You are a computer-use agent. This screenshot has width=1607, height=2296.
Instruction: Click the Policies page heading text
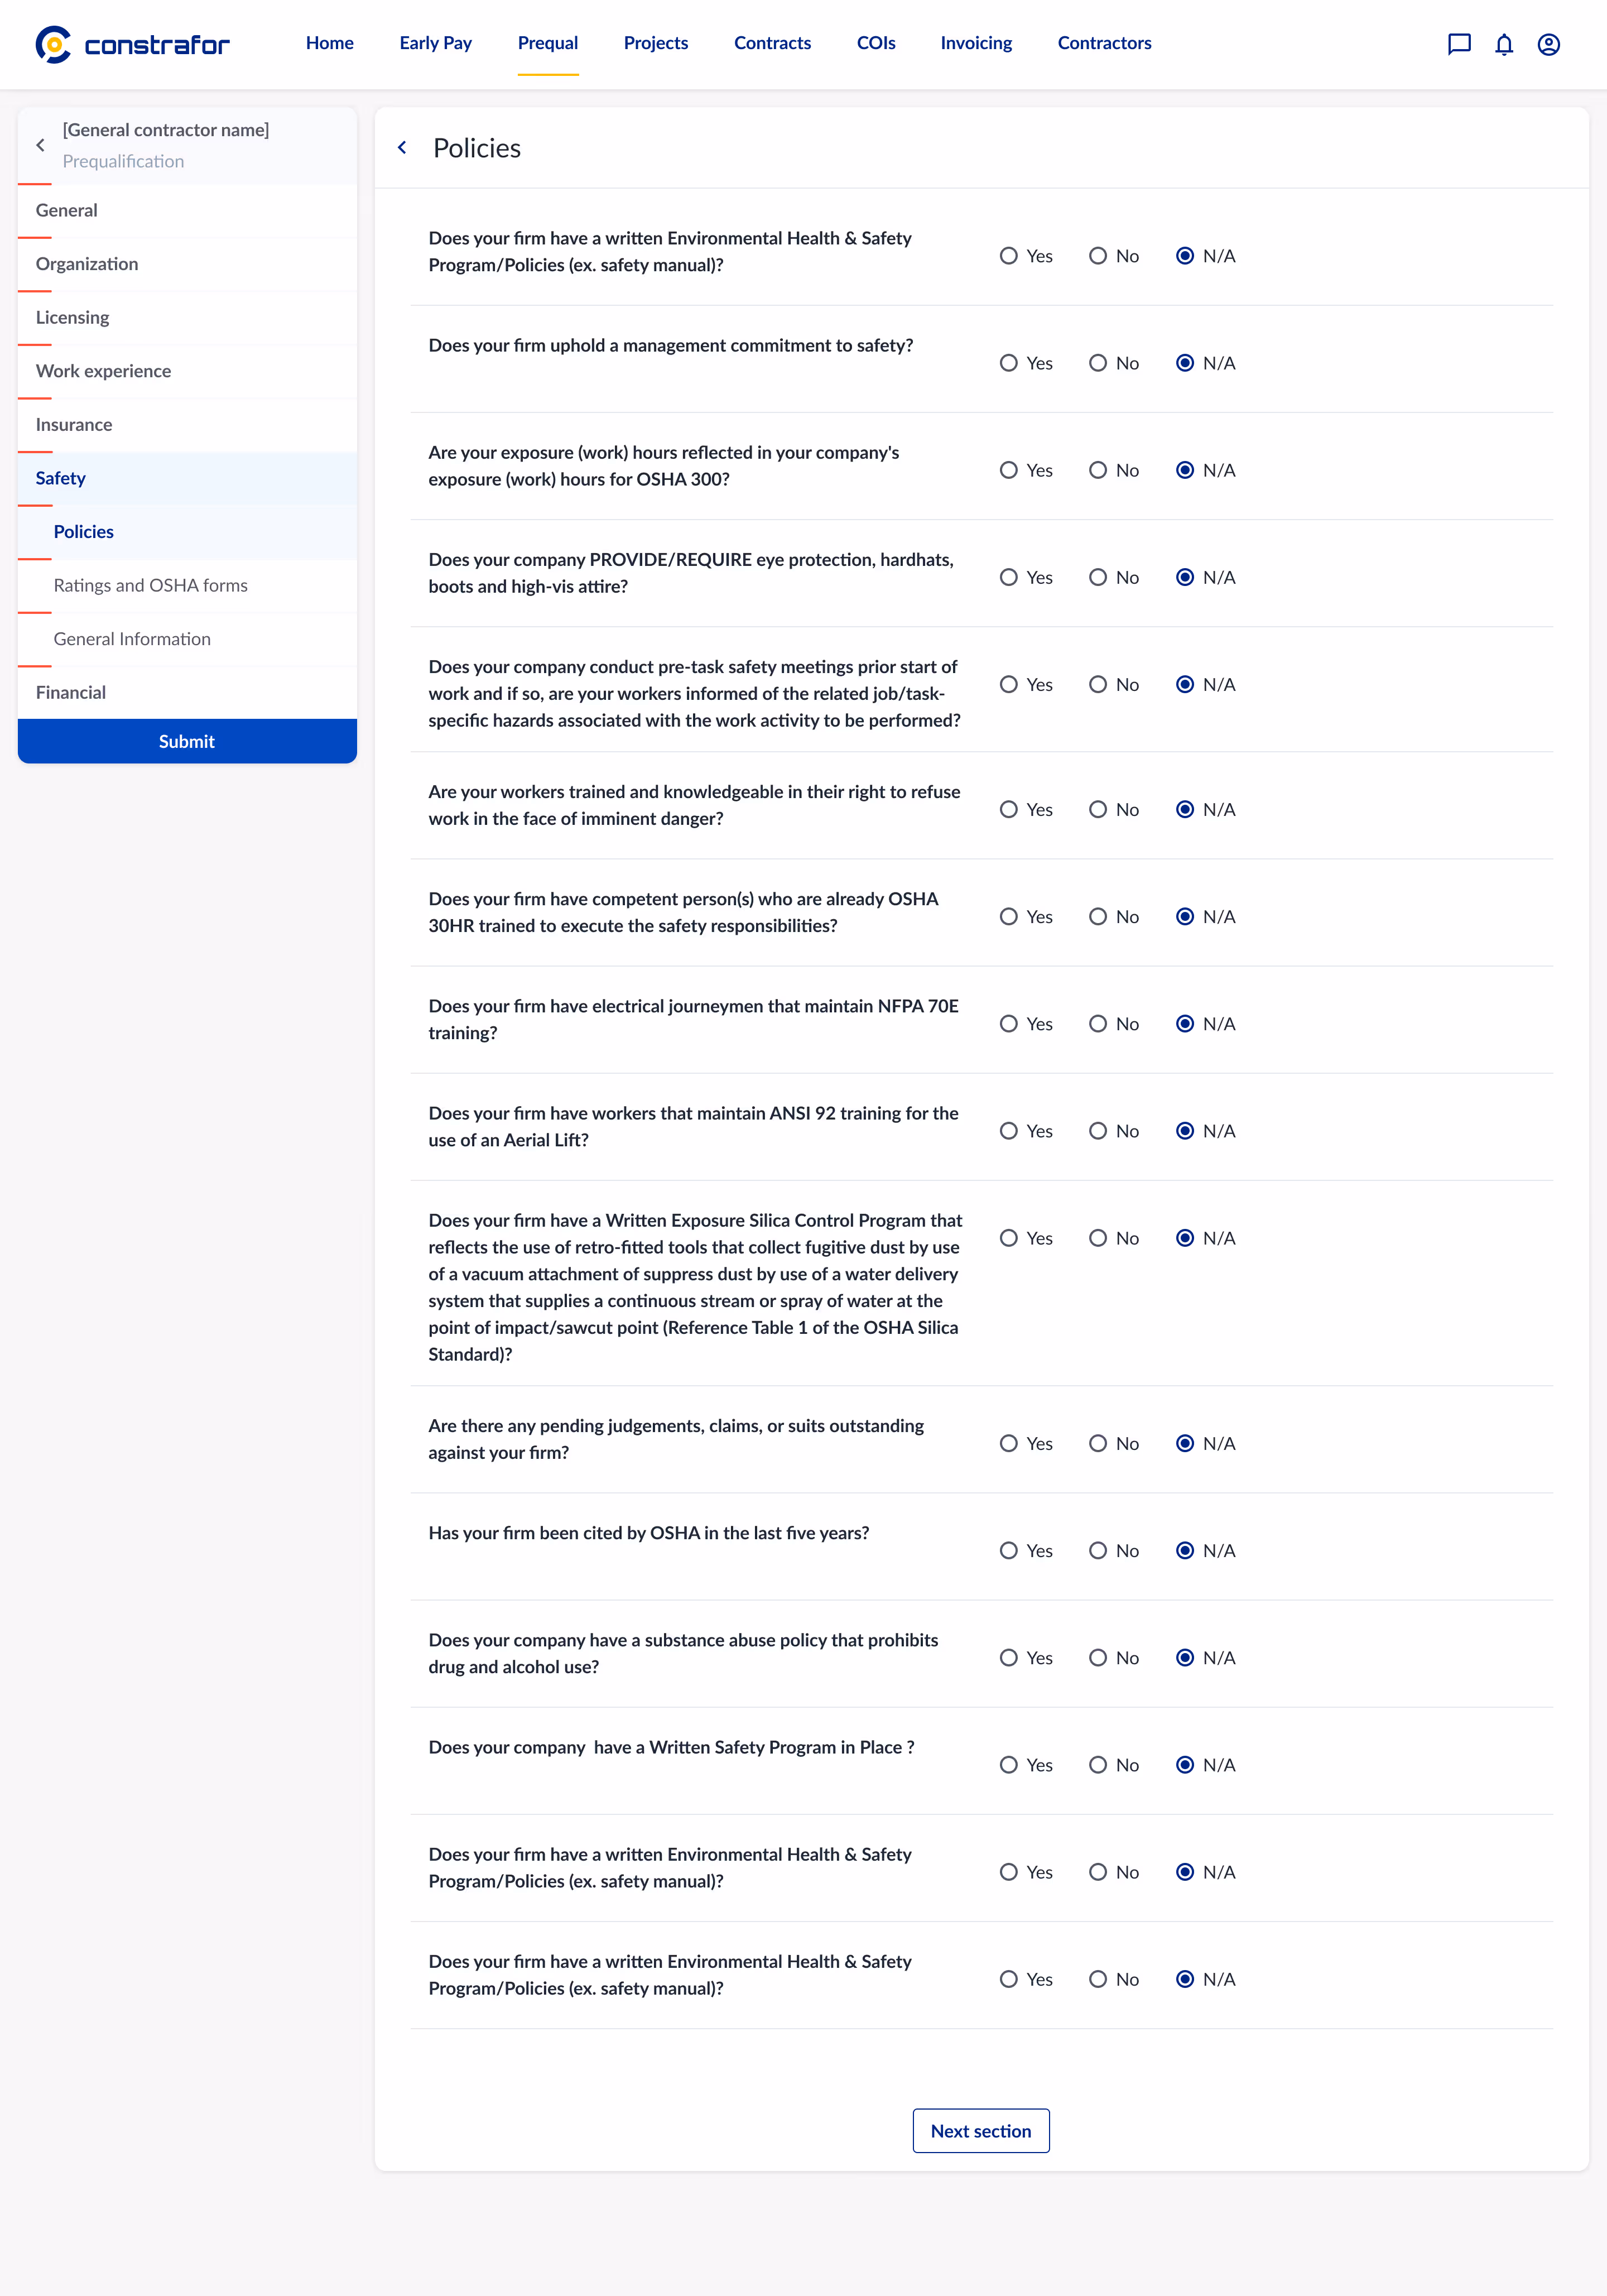[x=477, y=148]
